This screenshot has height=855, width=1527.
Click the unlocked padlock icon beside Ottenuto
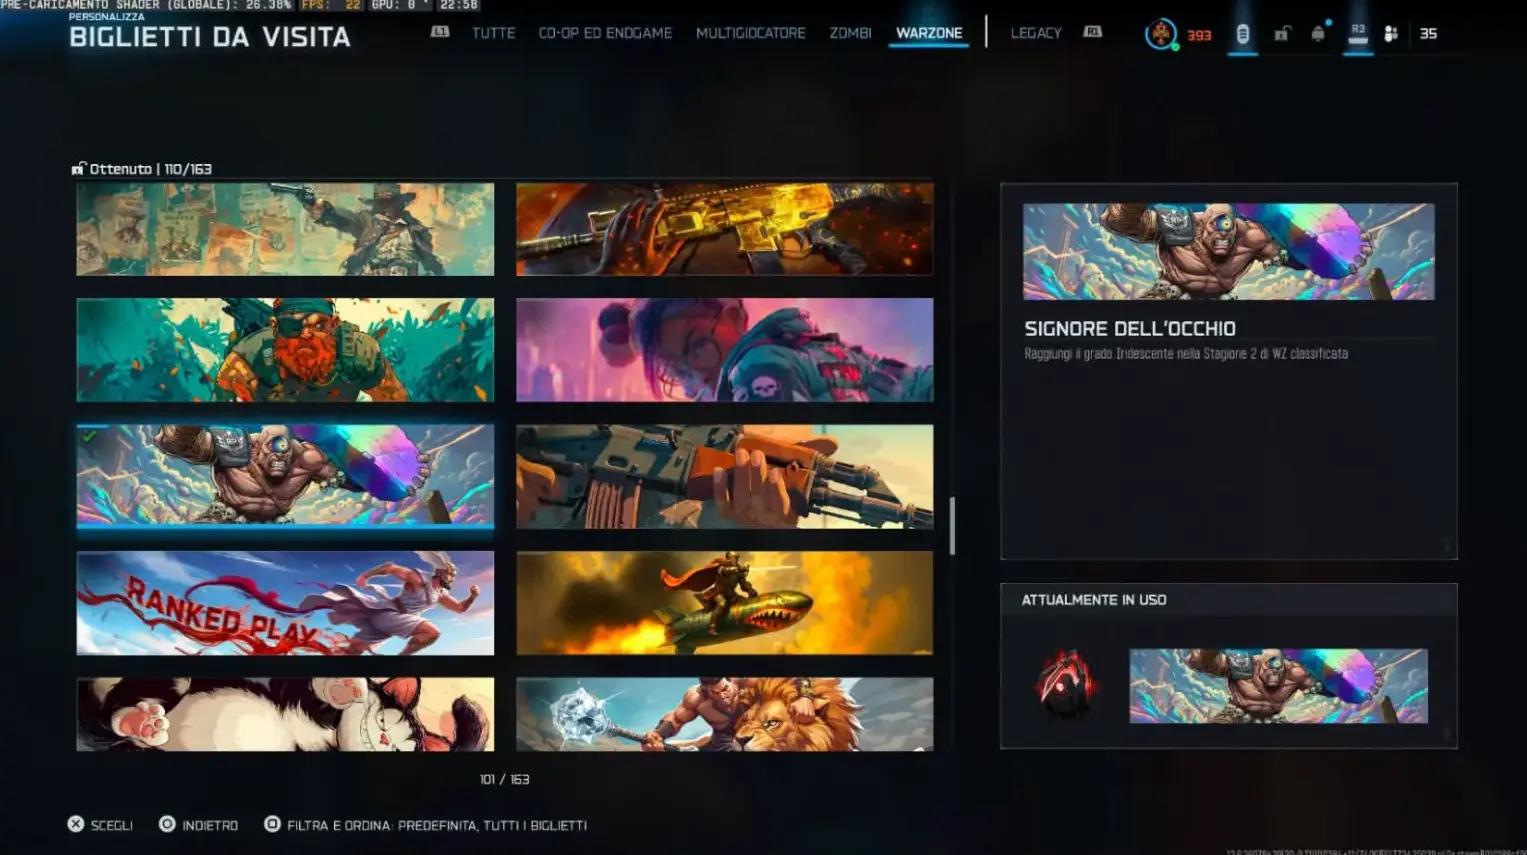point(79,168)
